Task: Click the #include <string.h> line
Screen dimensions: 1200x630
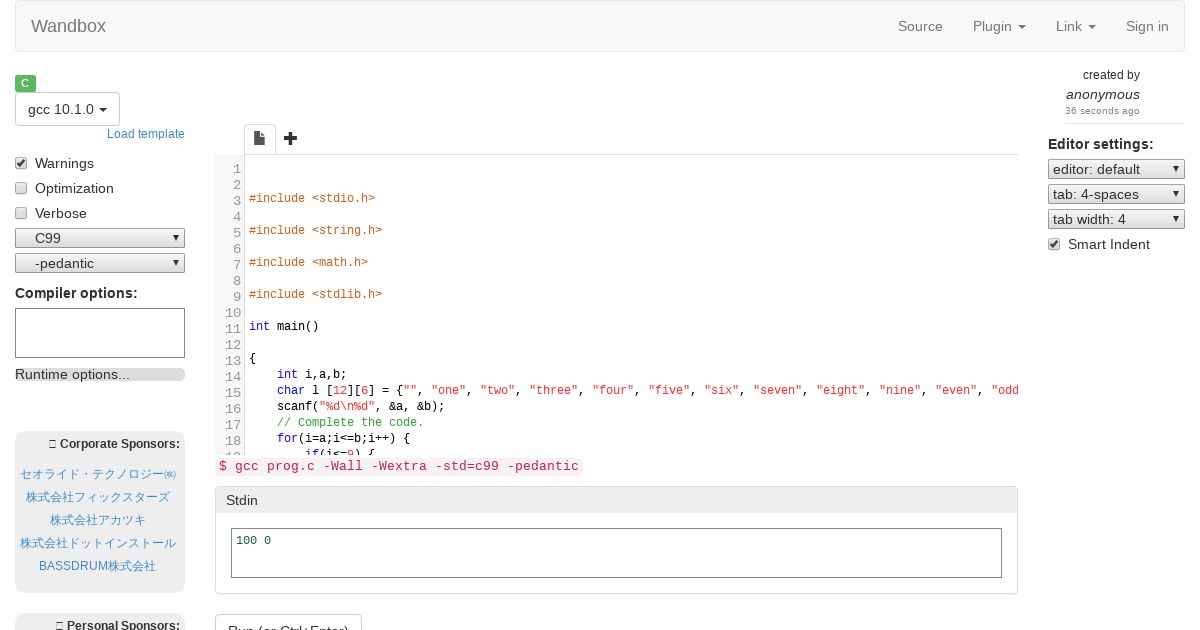Action: click(315, 230)
